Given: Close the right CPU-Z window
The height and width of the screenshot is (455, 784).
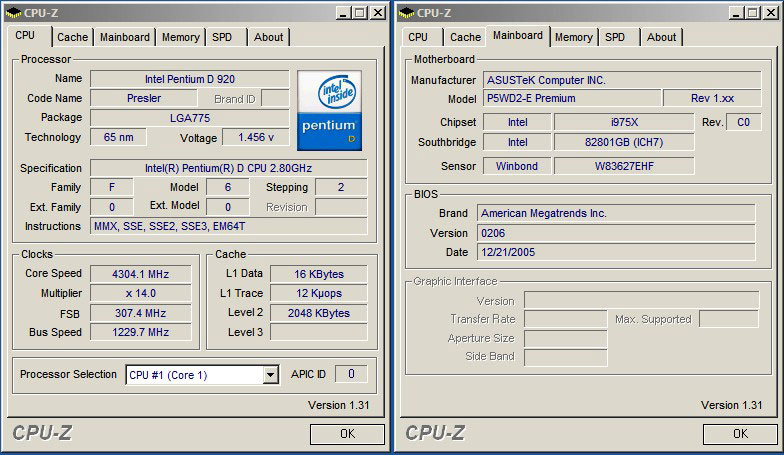Looking at the screenshot, I should [x=771, y=13].
